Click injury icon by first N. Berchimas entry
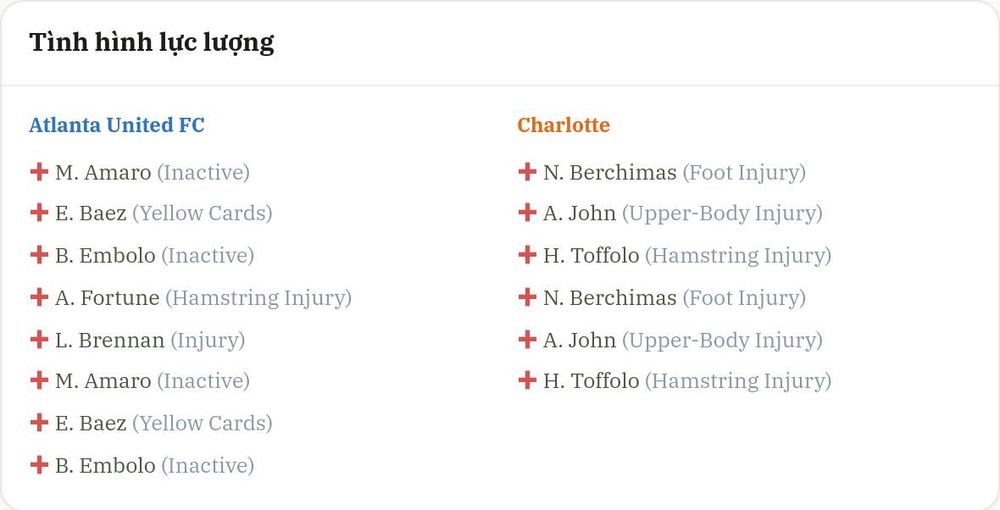Image resolution: width=1000 pixels, height=510 pixels. tap(527, 171)
